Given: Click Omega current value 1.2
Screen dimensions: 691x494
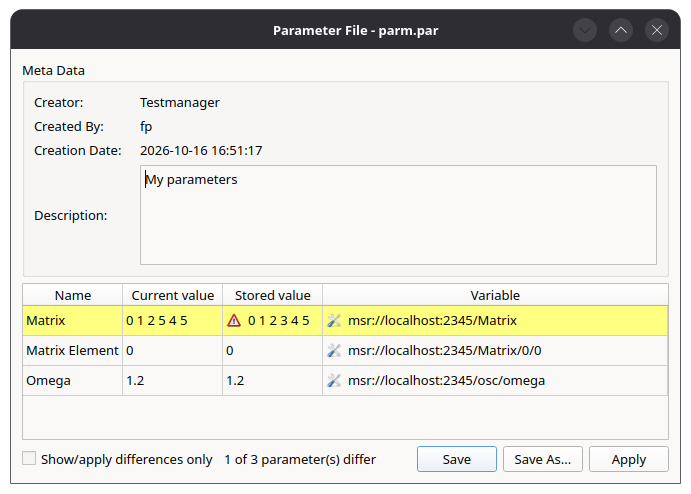Looking at the screenshot, I should pos(173,380).
